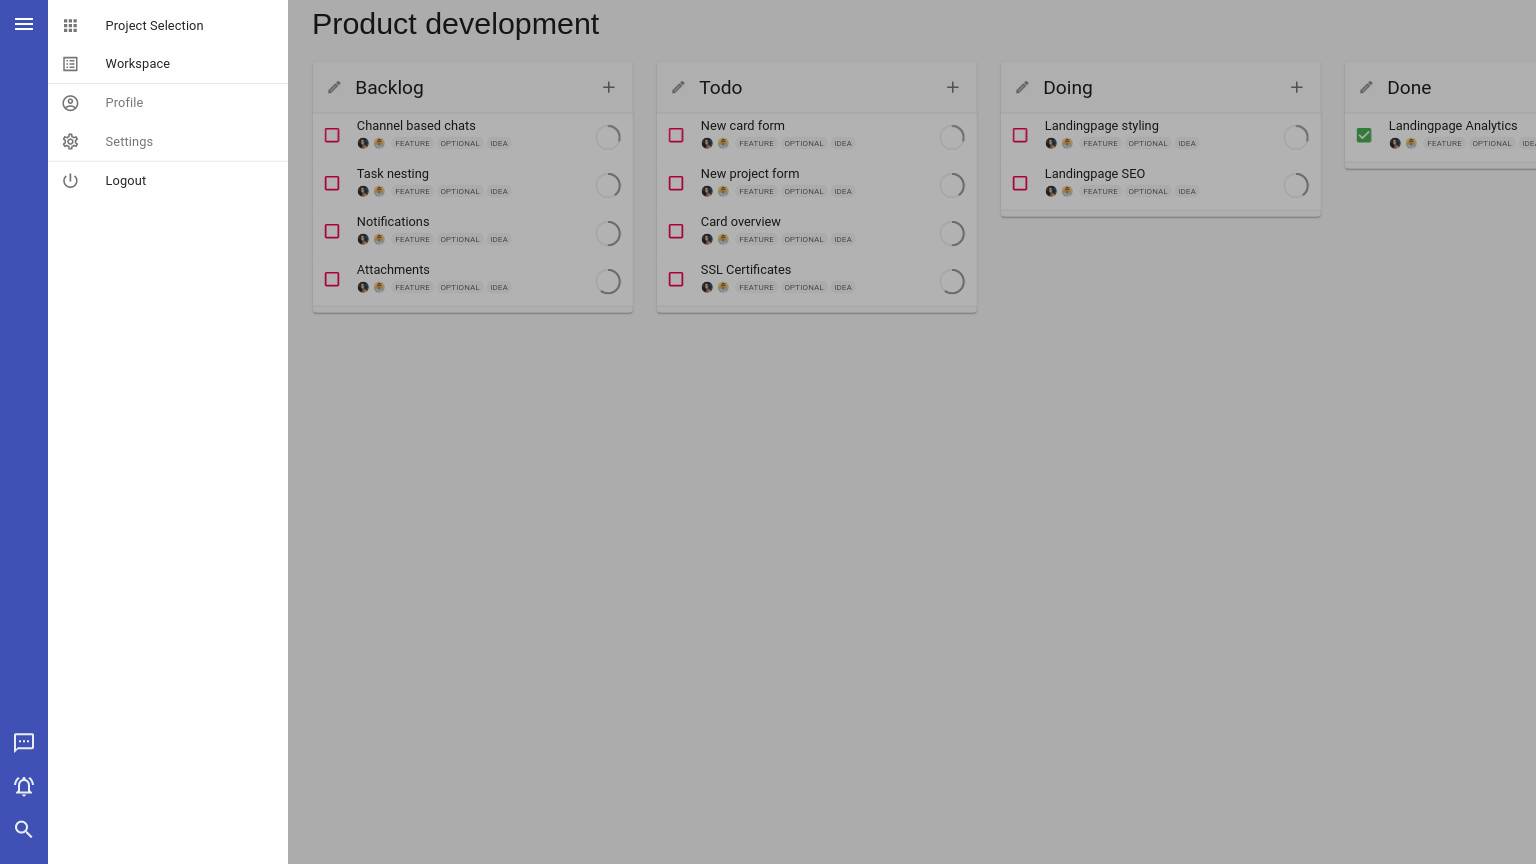Image resolution: width=1536 pixels, height=864 pixels.
Task: Mark New project form as complete
Action: (x=676, y=183)
